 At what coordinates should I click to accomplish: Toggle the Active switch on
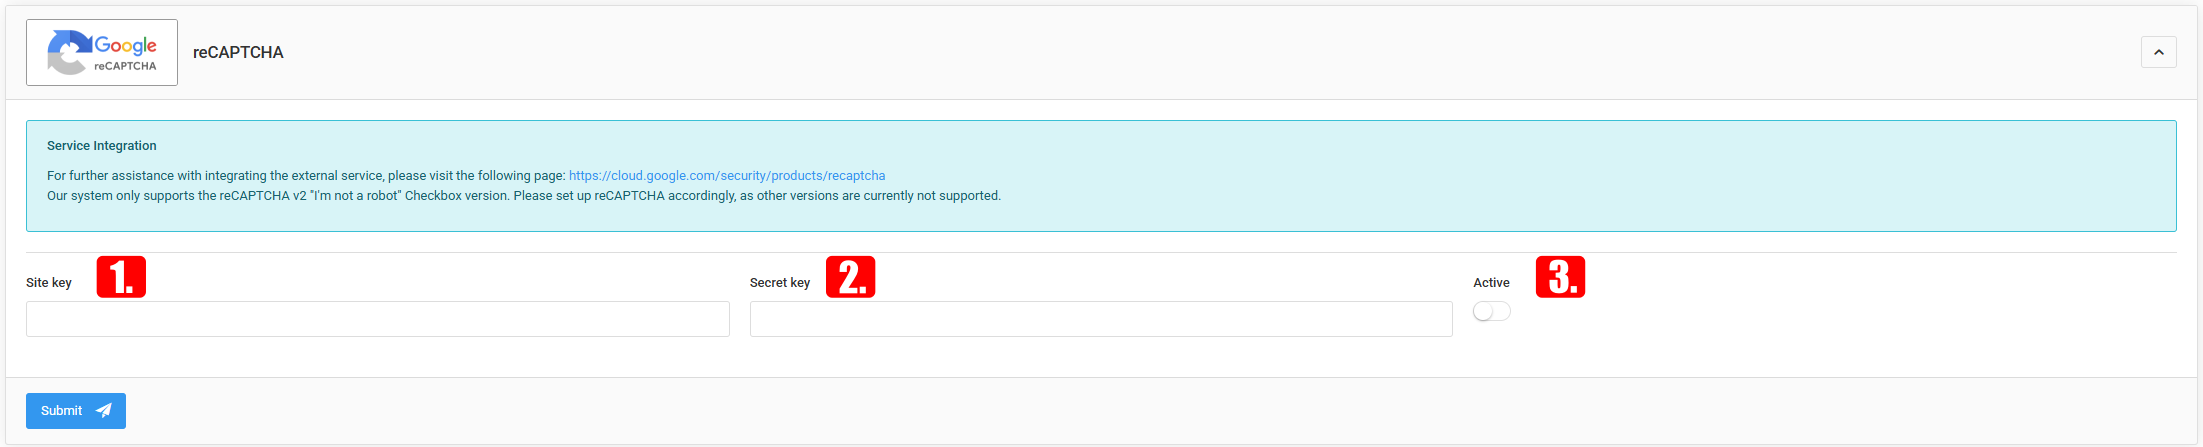point(1492,312)
